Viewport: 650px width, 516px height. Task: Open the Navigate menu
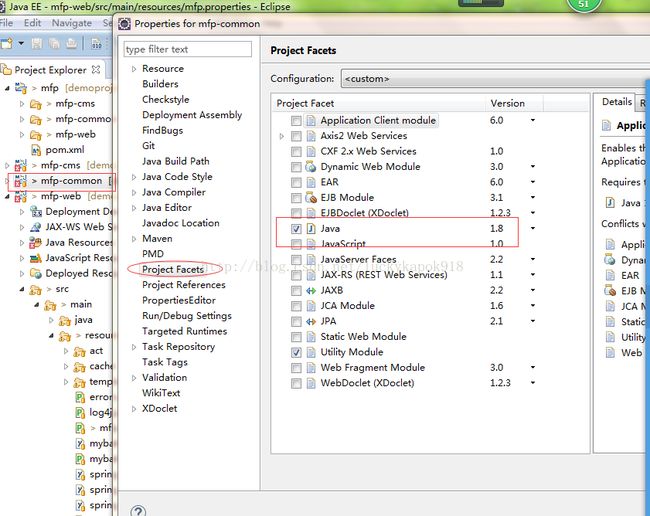72,23
